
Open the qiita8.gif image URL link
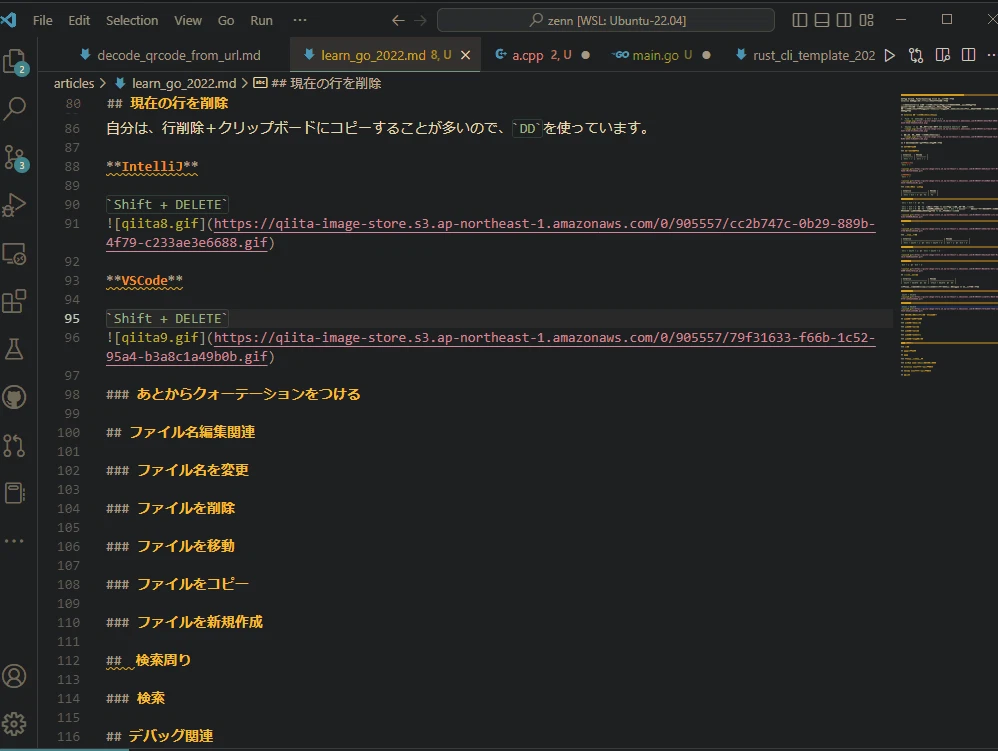(490, 233)
